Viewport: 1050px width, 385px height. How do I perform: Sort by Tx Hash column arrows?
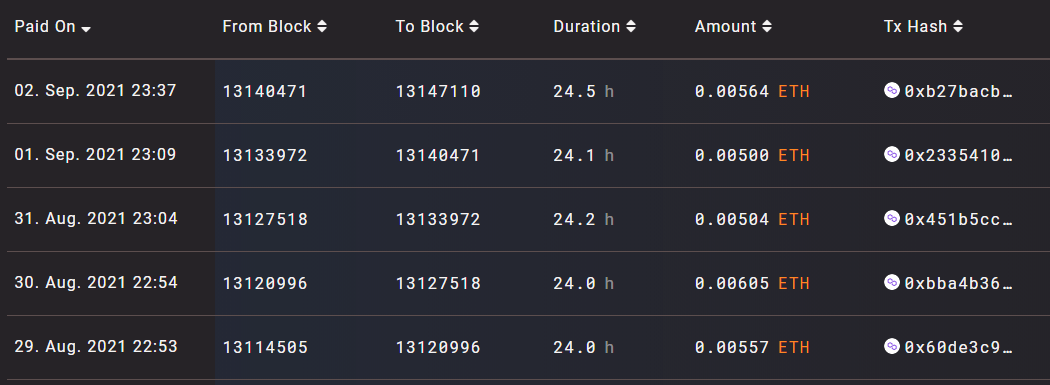958,27
